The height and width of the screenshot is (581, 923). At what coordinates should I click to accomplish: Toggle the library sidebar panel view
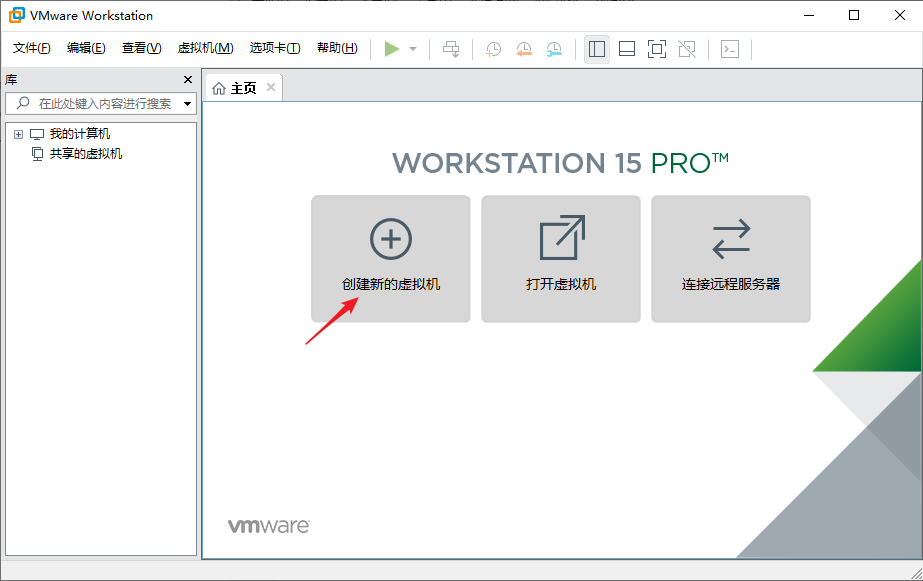597,49
